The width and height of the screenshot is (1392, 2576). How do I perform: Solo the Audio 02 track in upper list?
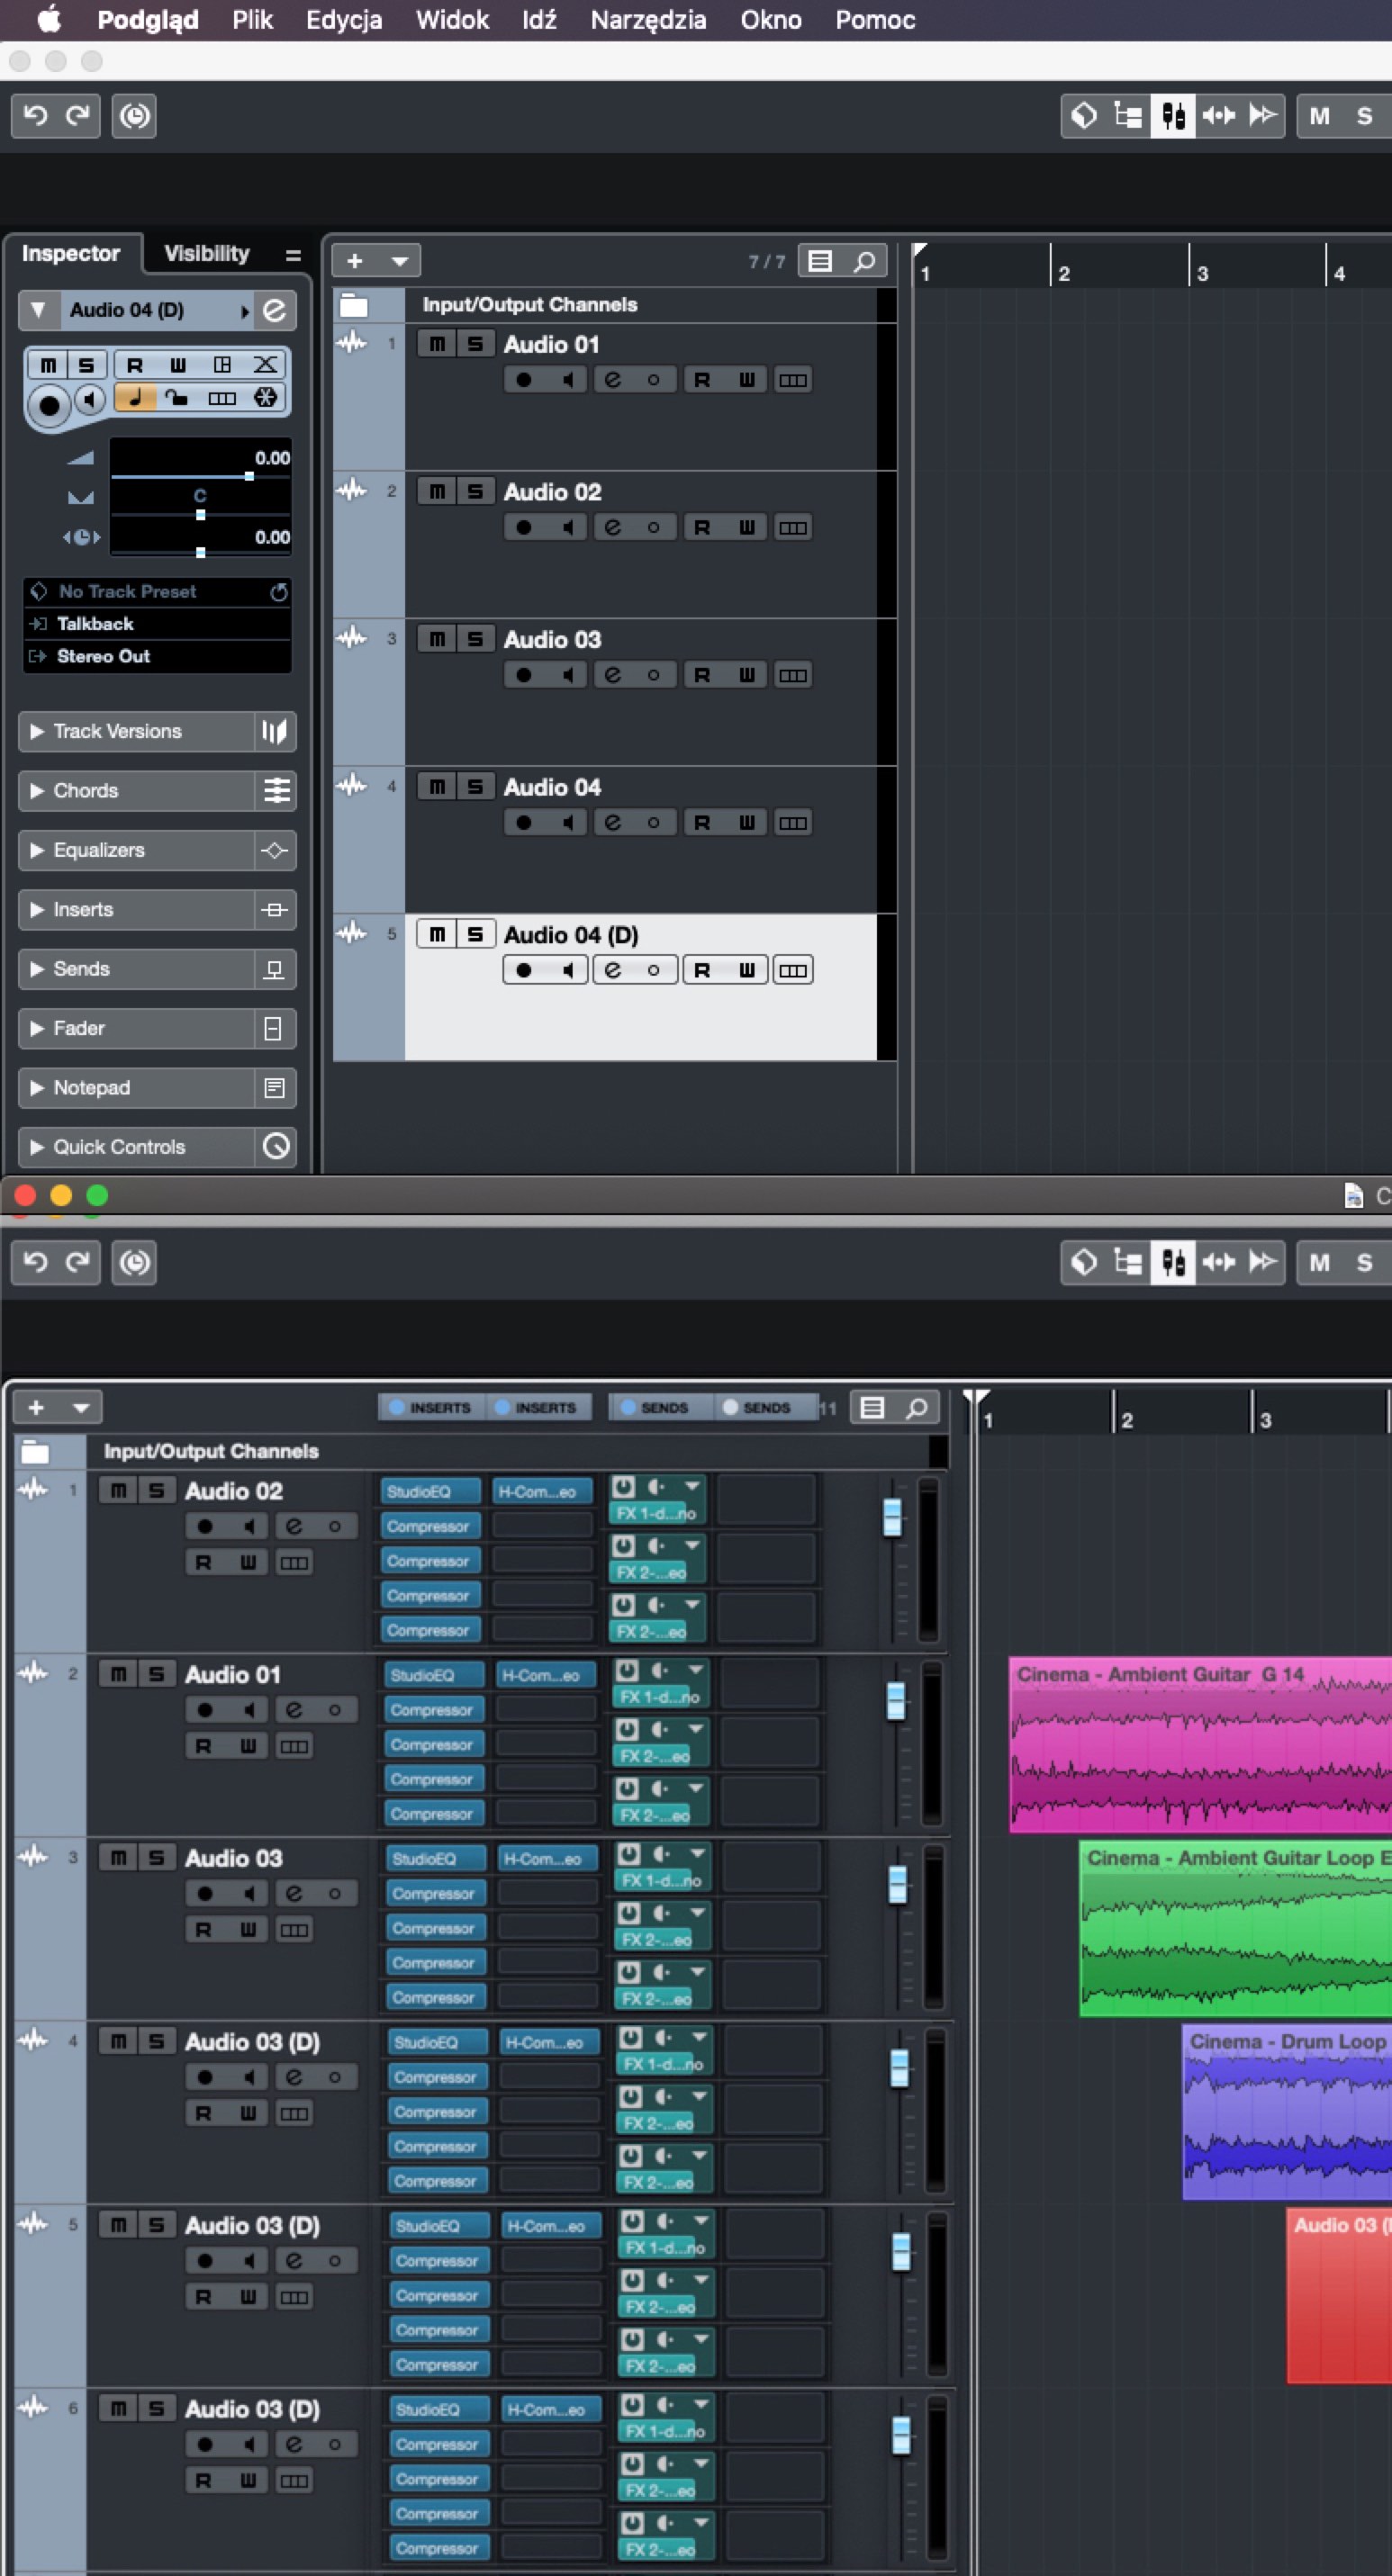(476, 492)
